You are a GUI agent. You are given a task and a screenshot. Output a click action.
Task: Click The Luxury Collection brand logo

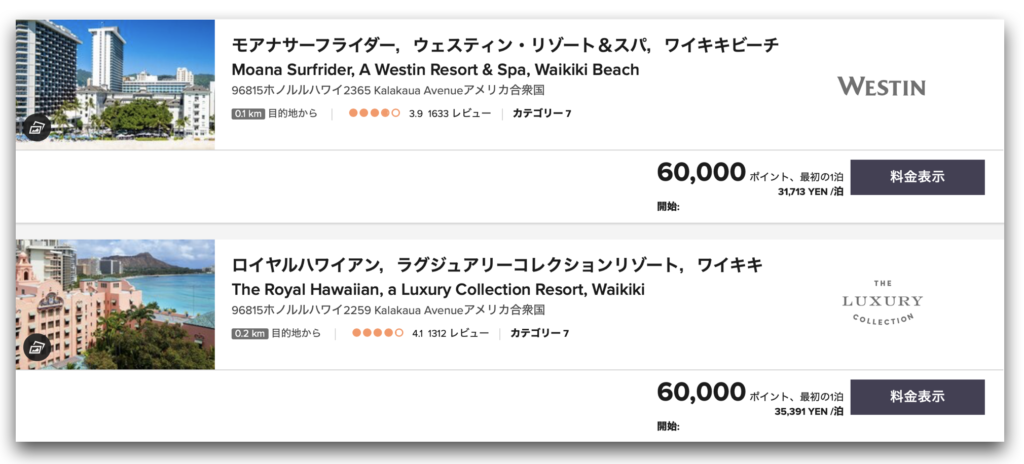882,302
